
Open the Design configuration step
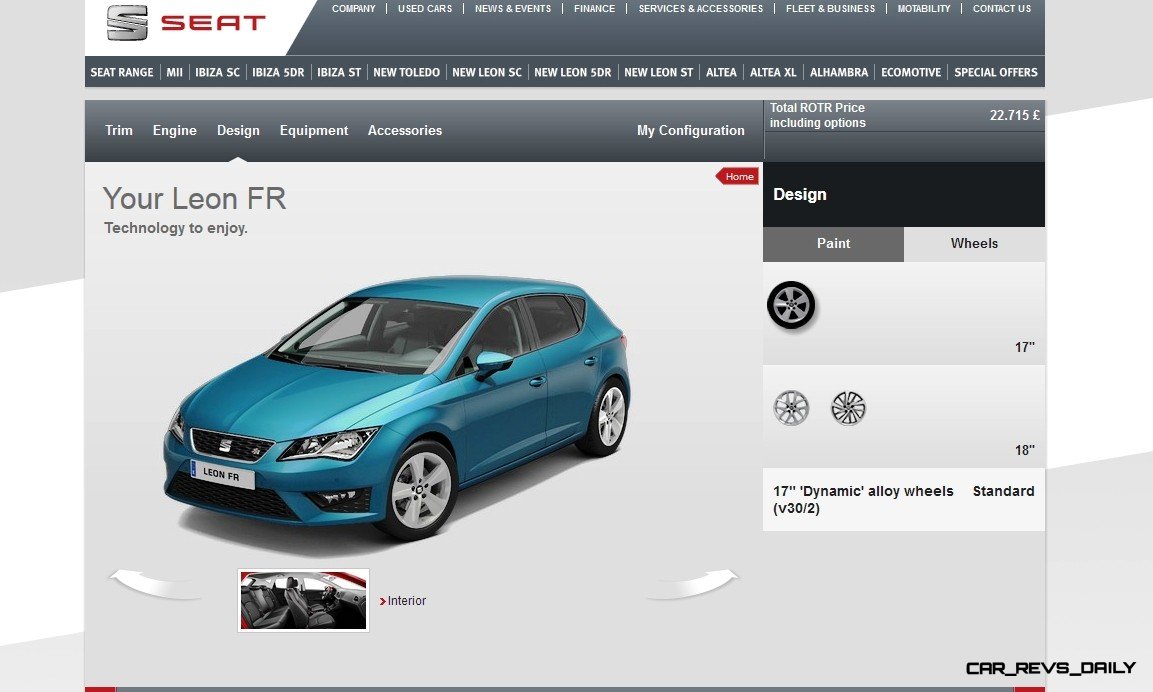point(238,130)
